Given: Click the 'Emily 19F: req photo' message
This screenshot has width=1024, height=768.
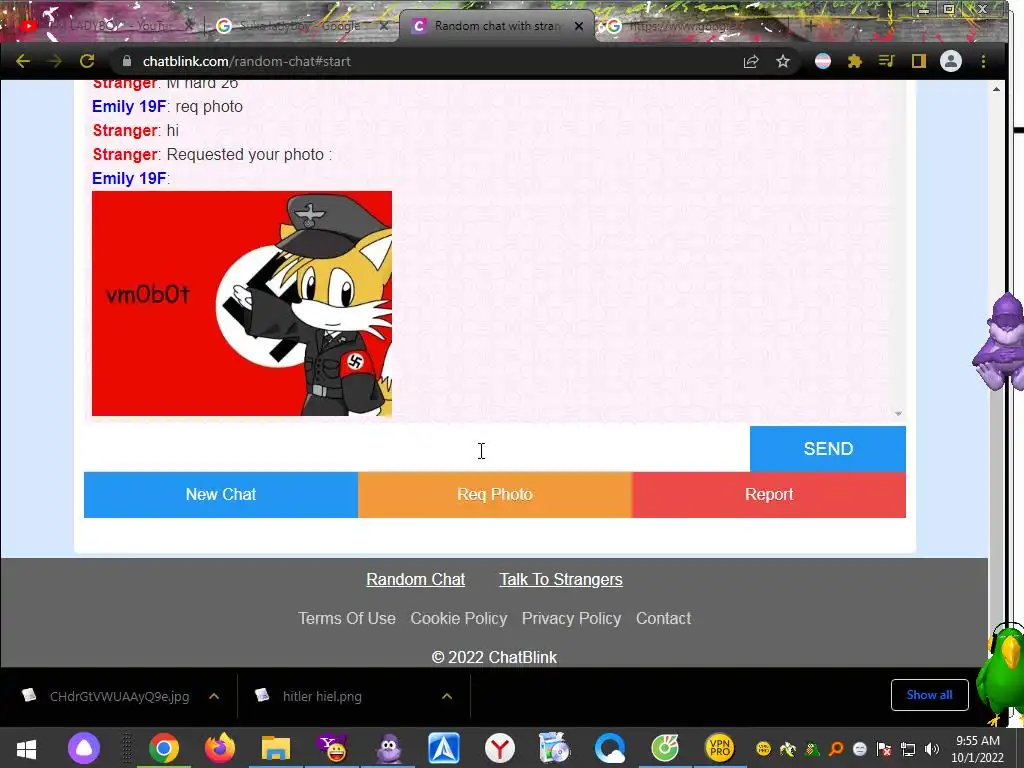Looking at the screenshot, I should pos(167,106).
